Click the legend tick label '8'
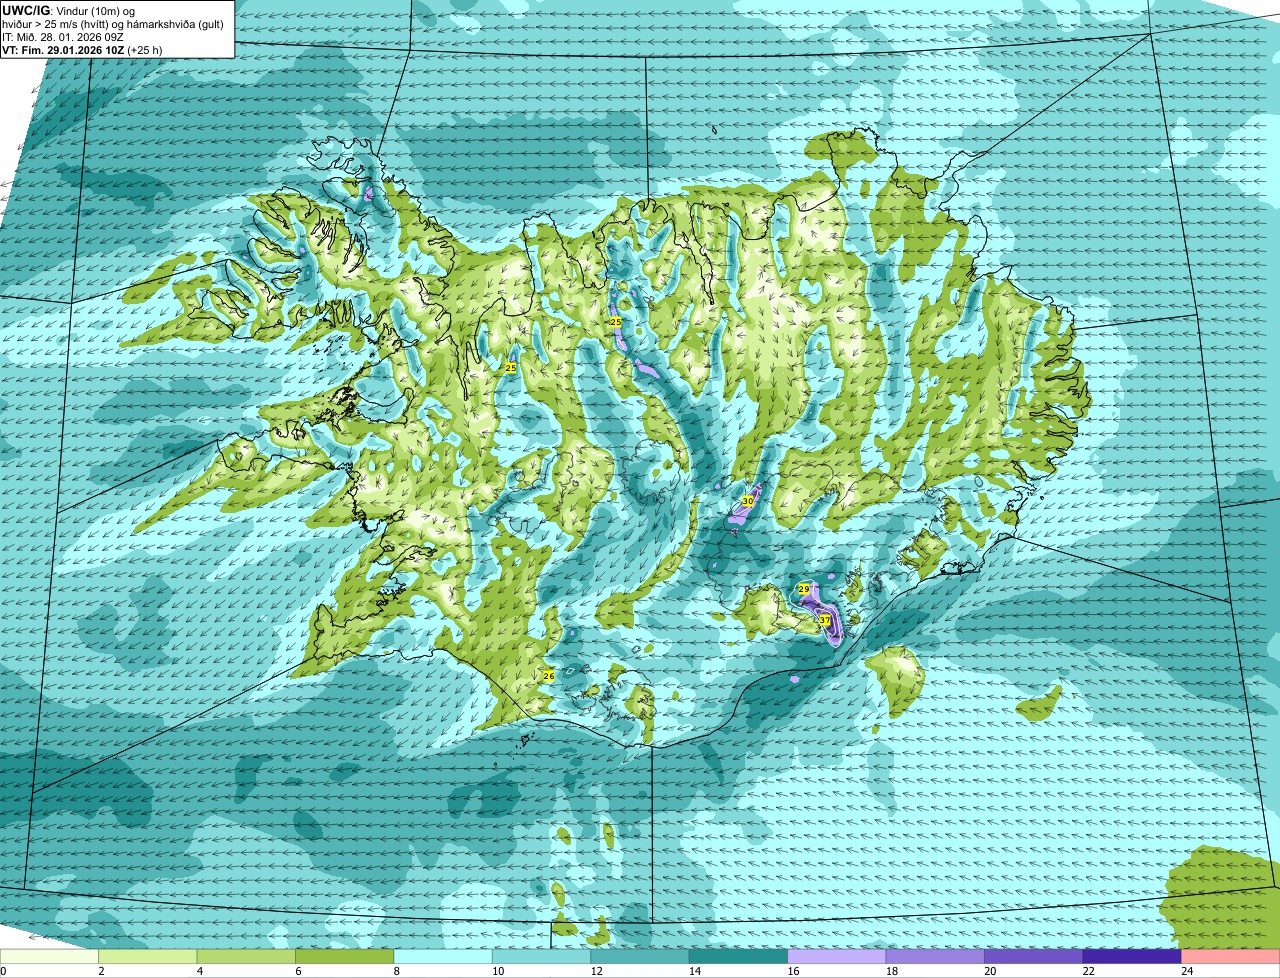The height and width of the screenshot is (978, 1280). (396, 971)
